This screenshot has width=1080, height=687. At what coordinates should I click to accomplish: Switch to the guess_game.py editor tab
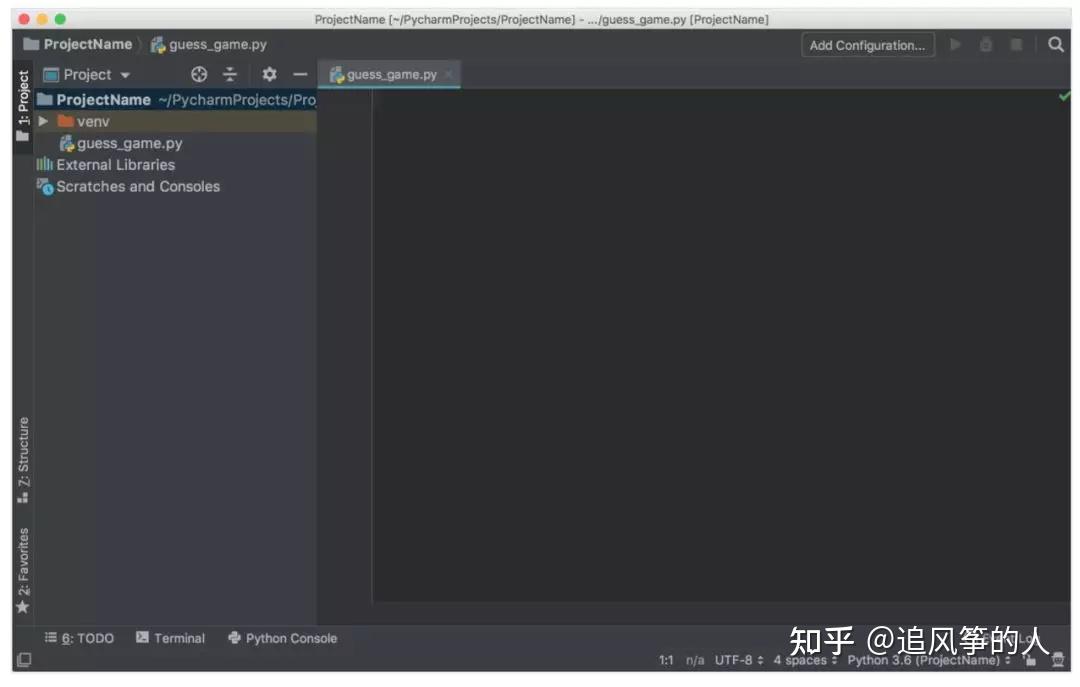coord(390,74)
